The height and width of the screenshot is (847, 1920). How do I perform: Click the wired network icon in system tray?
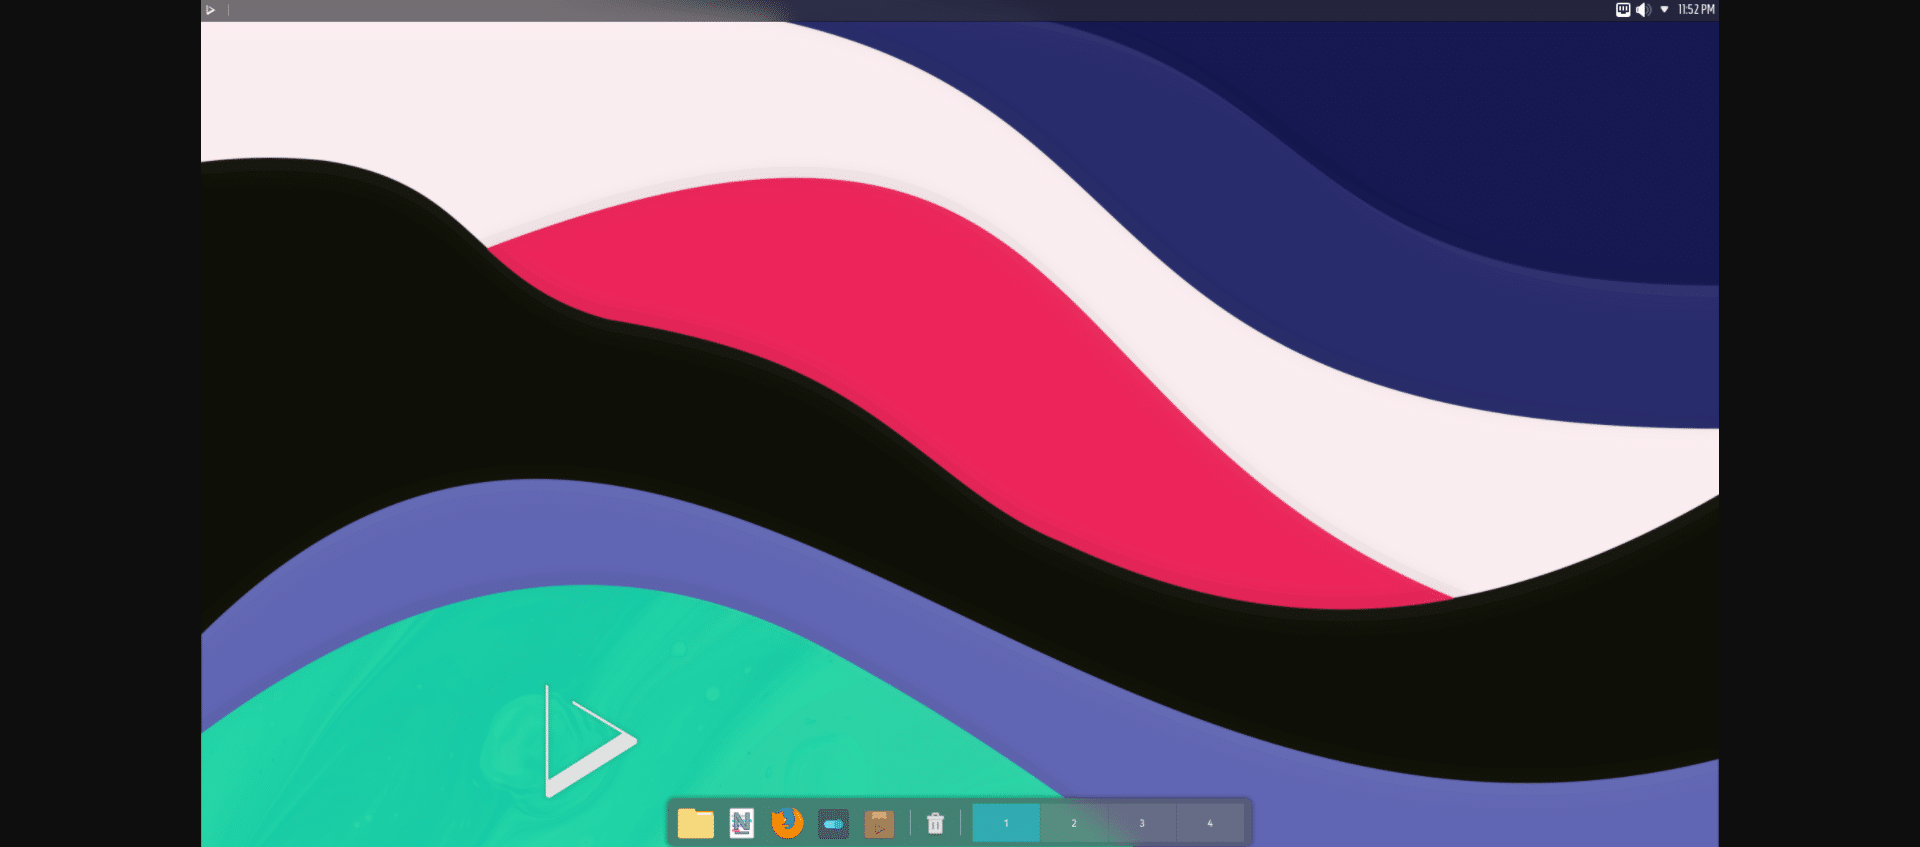click(1623, 10)
